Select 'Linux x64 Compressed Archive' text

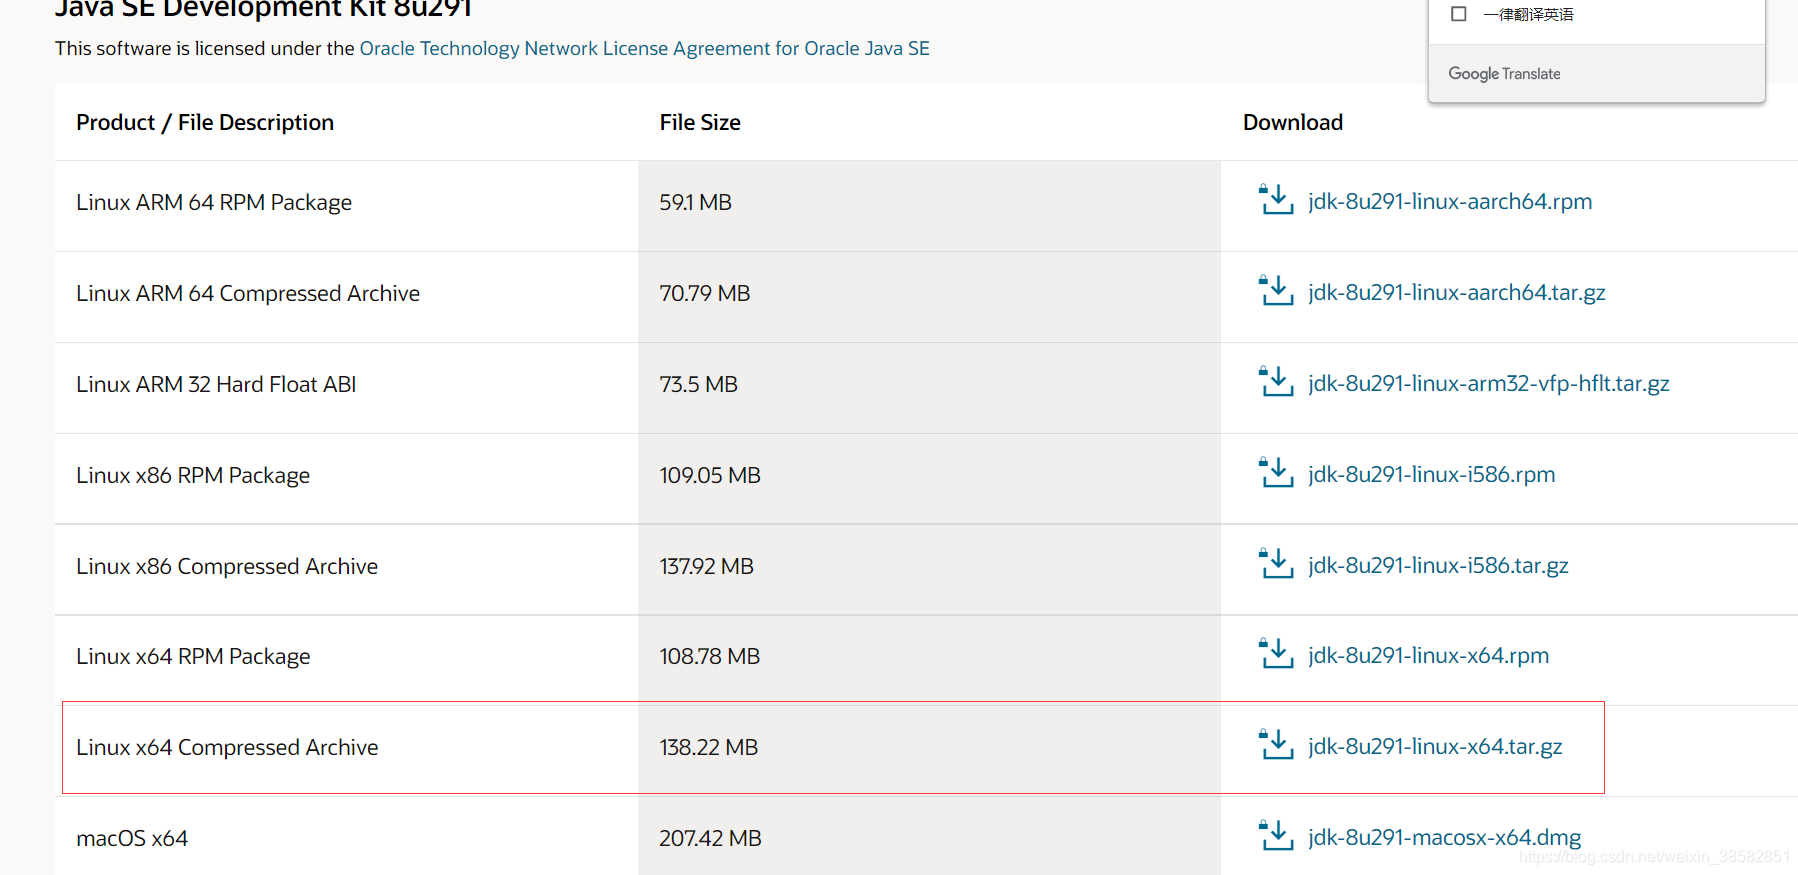click(227, 747)
